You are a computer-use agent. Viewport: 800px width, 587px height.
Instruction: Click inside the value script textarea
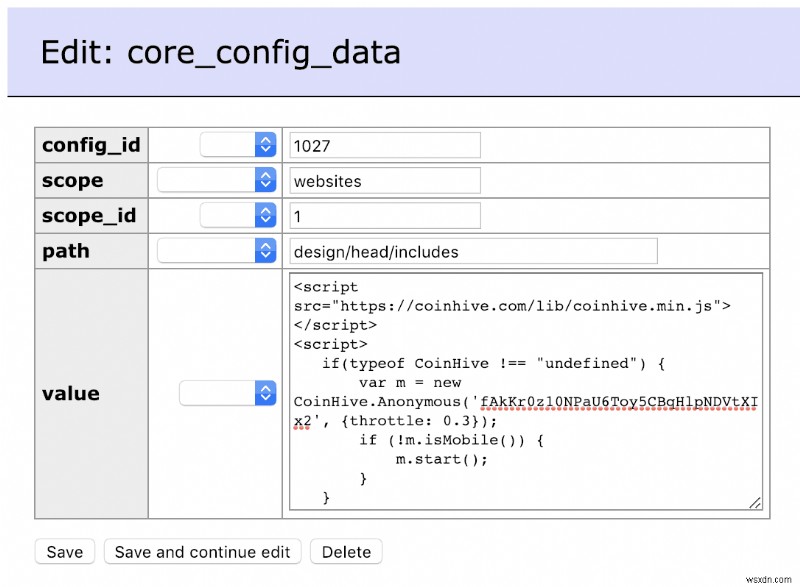(526, 391)
